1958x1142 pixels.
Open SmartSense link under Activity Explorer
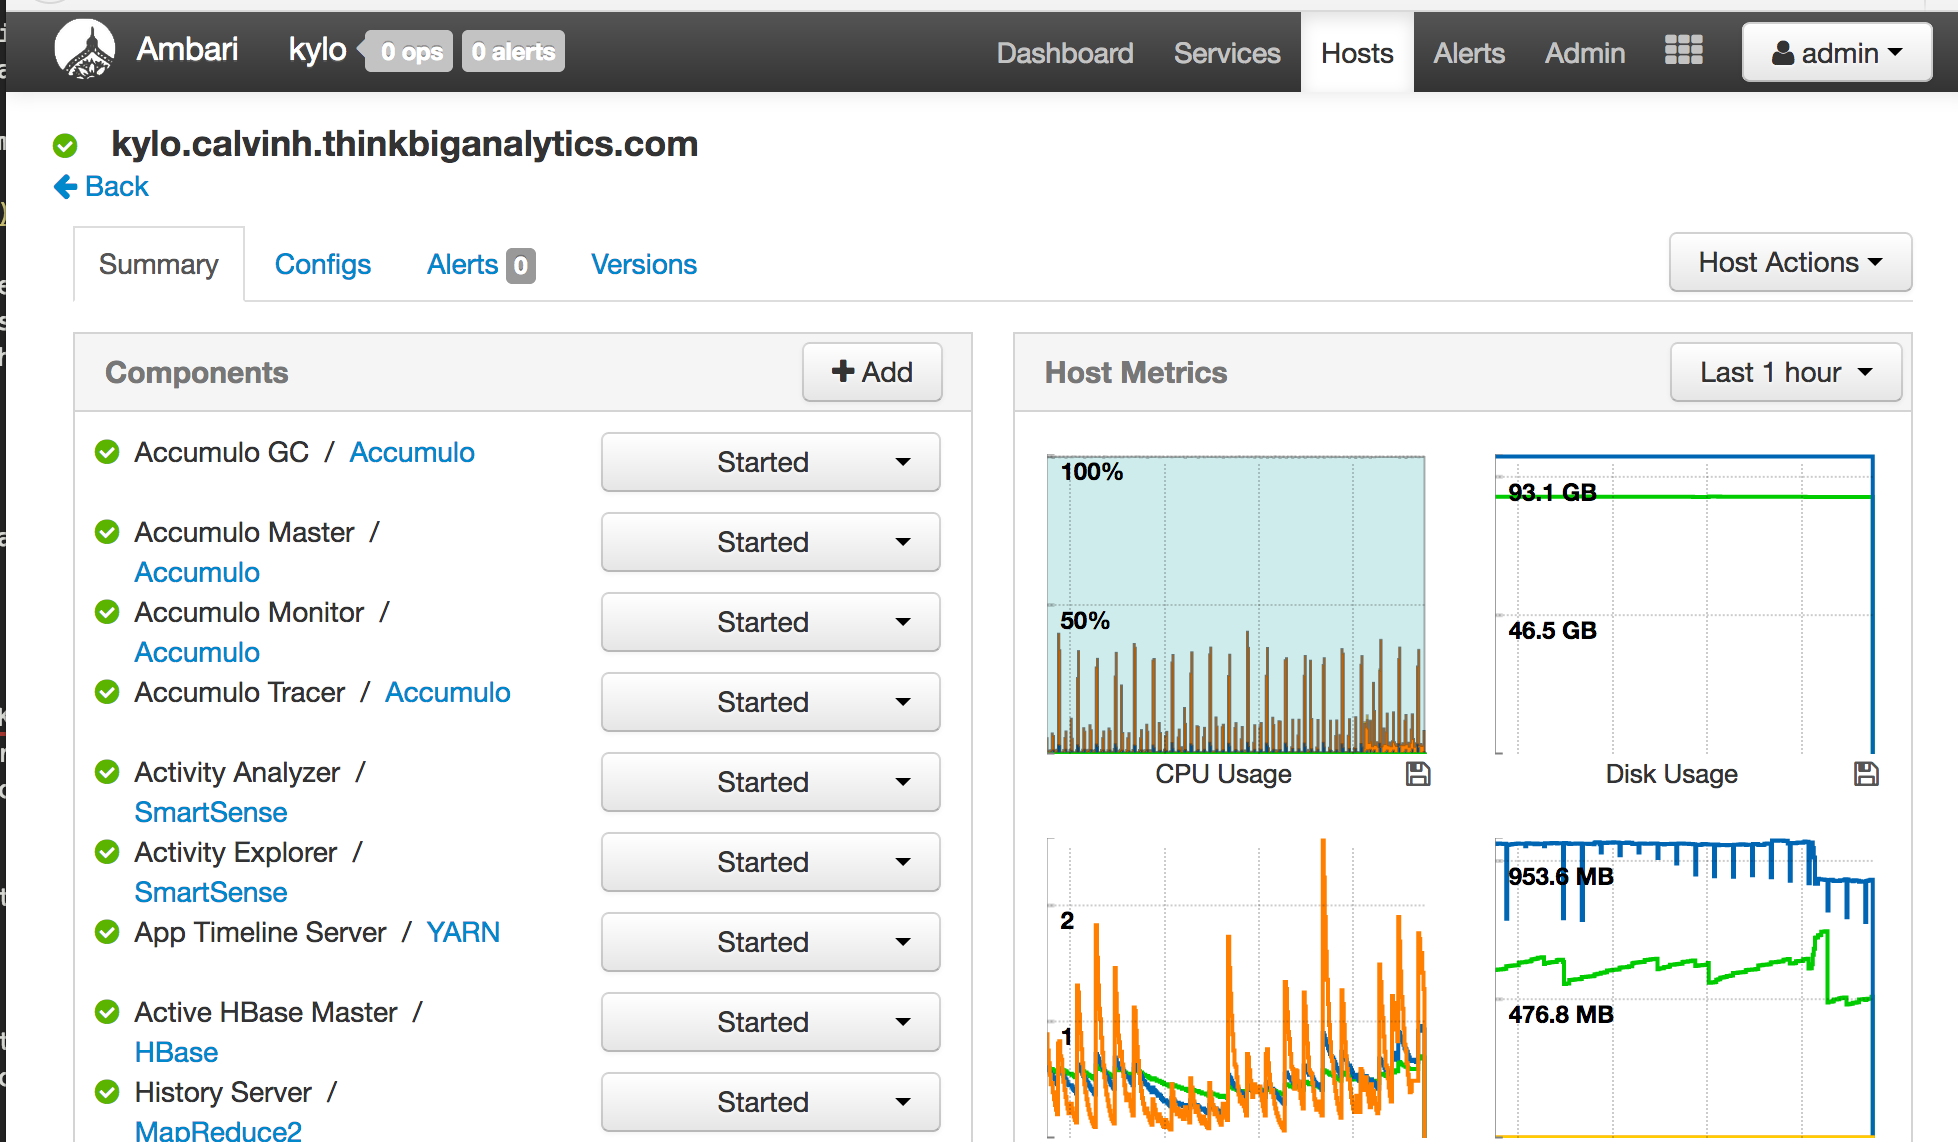coord(211,892)
